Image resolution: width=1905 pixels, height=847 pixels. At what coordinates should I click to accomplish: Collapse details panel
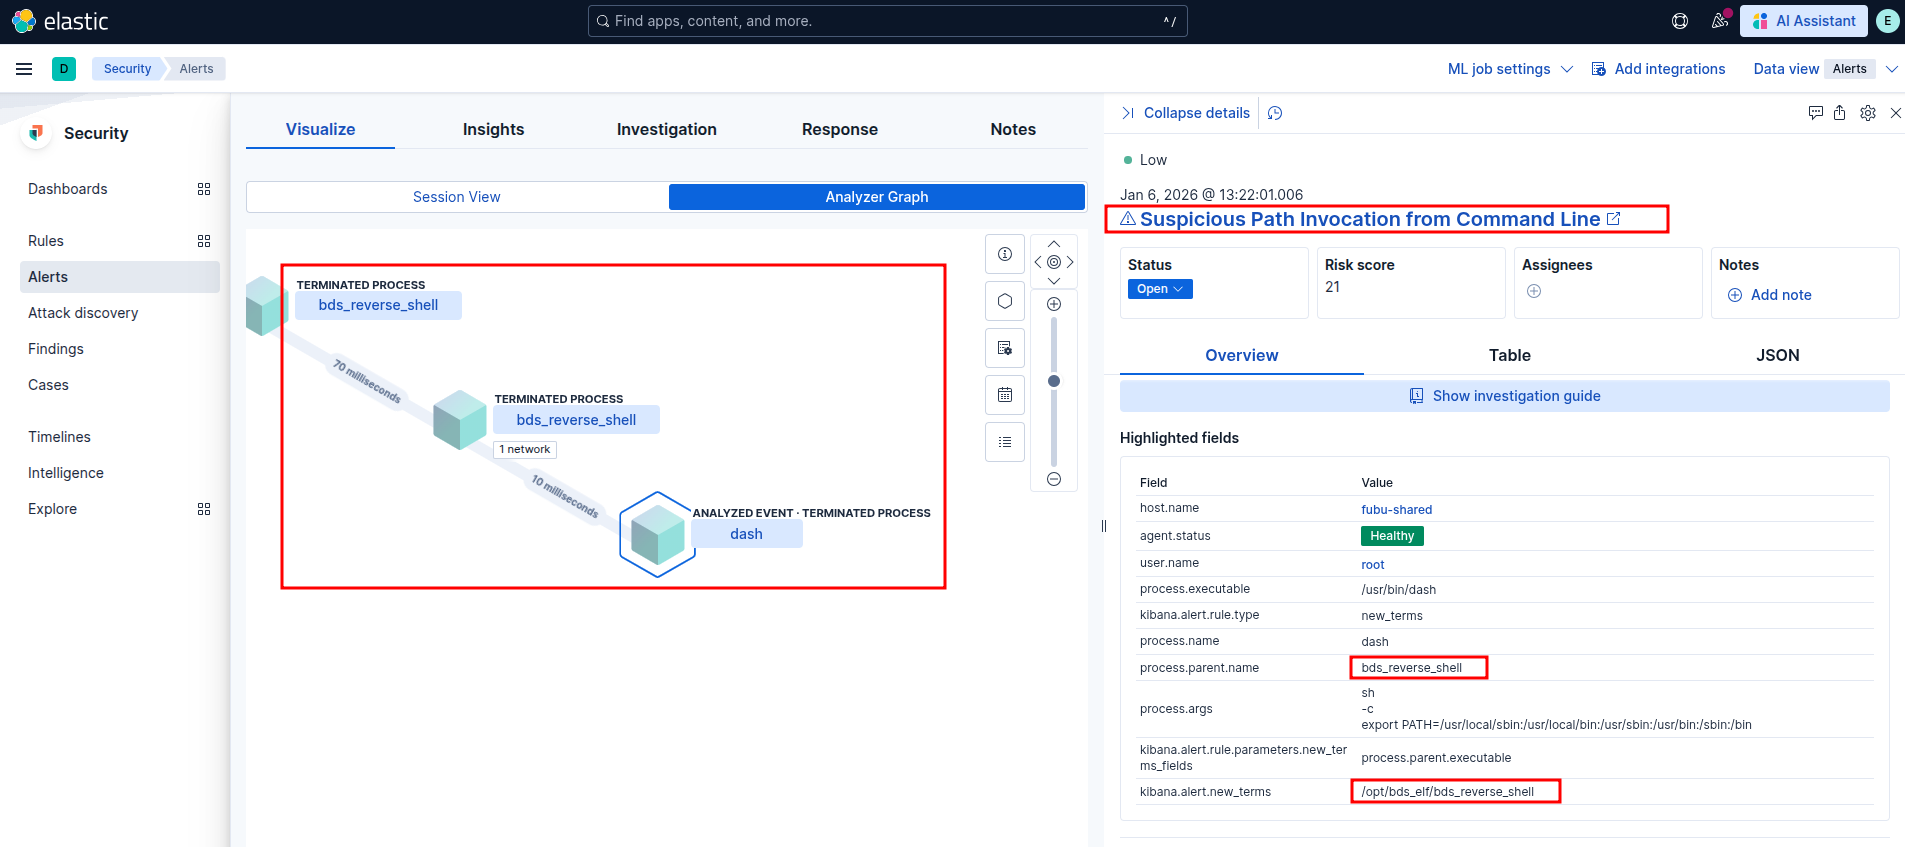(1186, 113)
